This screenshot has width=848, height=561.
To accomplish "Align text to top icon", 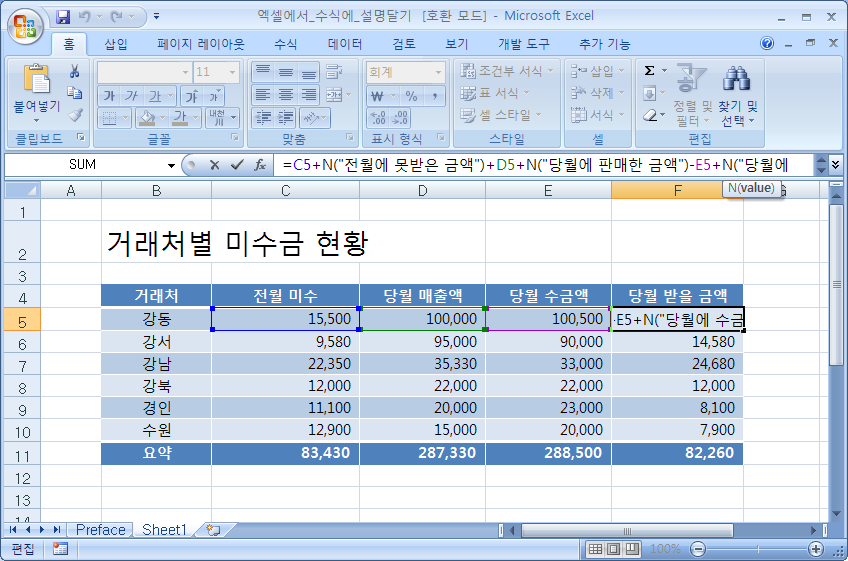I will click(262, 71).
